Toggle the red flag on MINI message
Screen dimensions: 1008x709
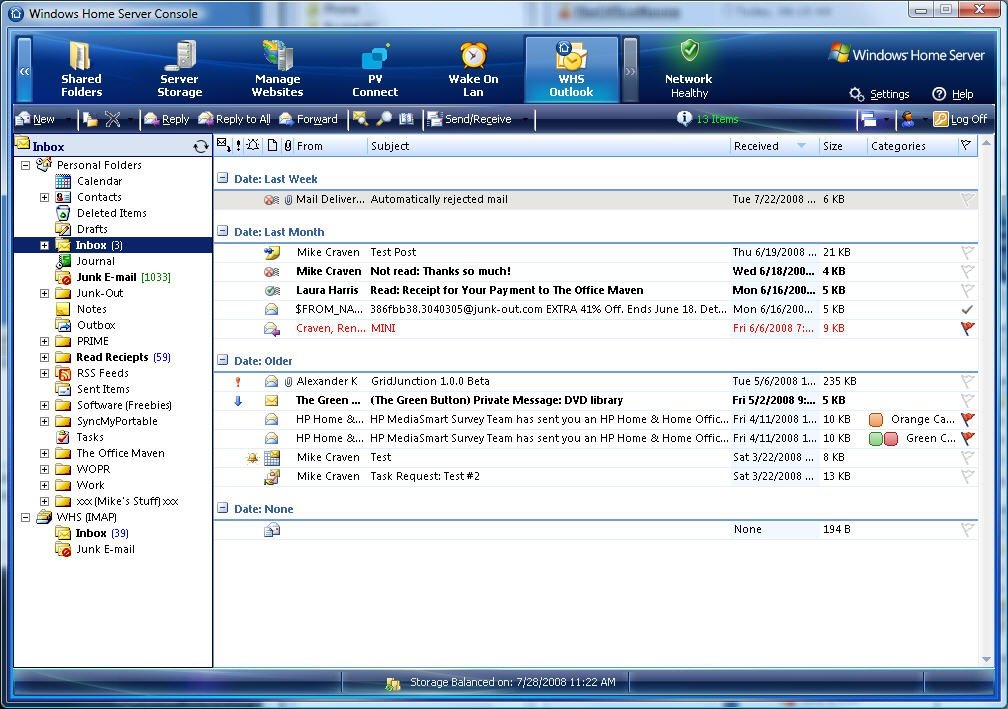click(967, 328)
